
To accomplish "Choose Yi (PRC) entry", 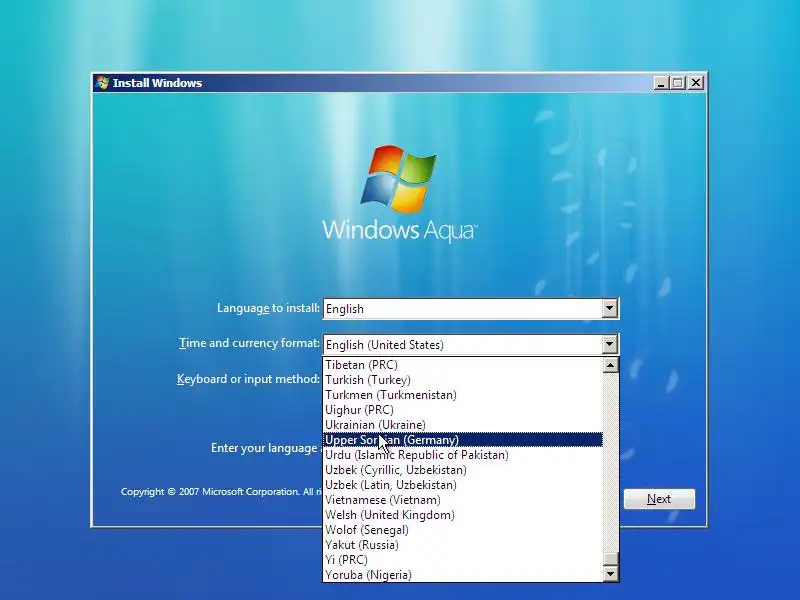I will click(463, 560).
